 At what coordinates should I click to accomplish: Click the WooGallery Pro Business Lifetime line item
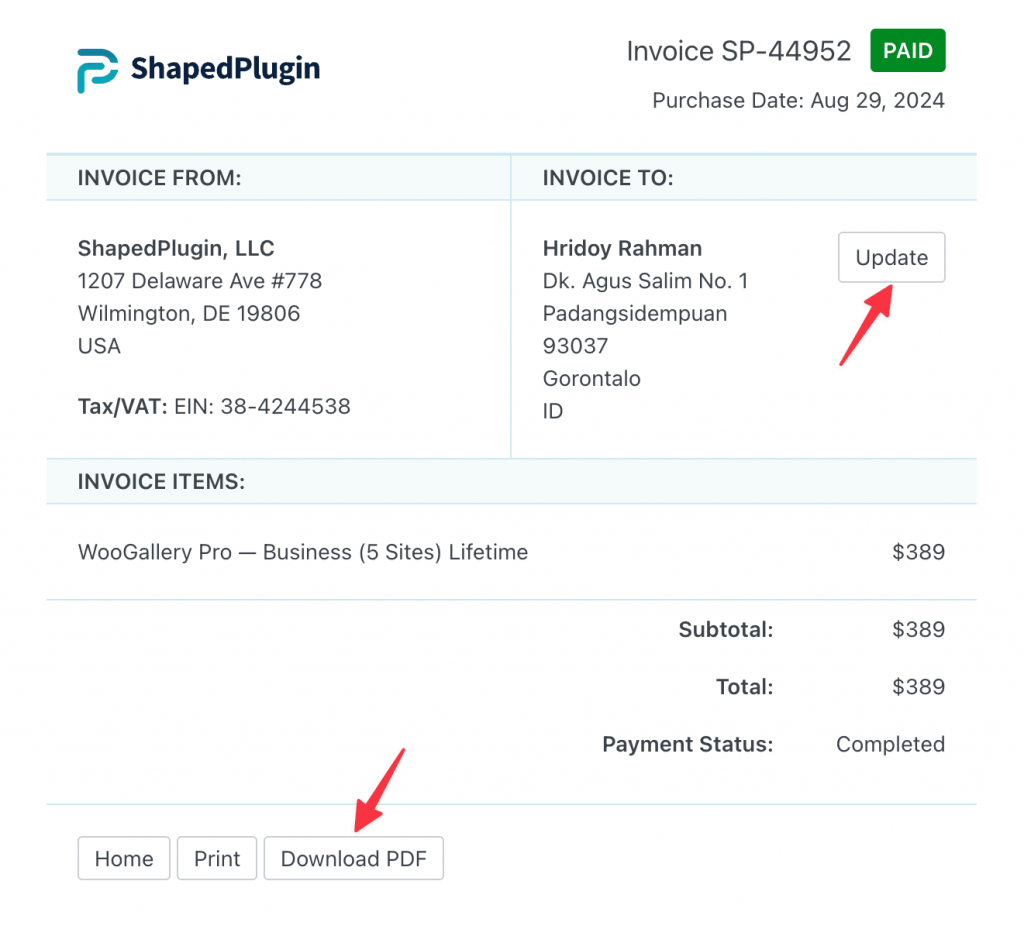[302, 552]
